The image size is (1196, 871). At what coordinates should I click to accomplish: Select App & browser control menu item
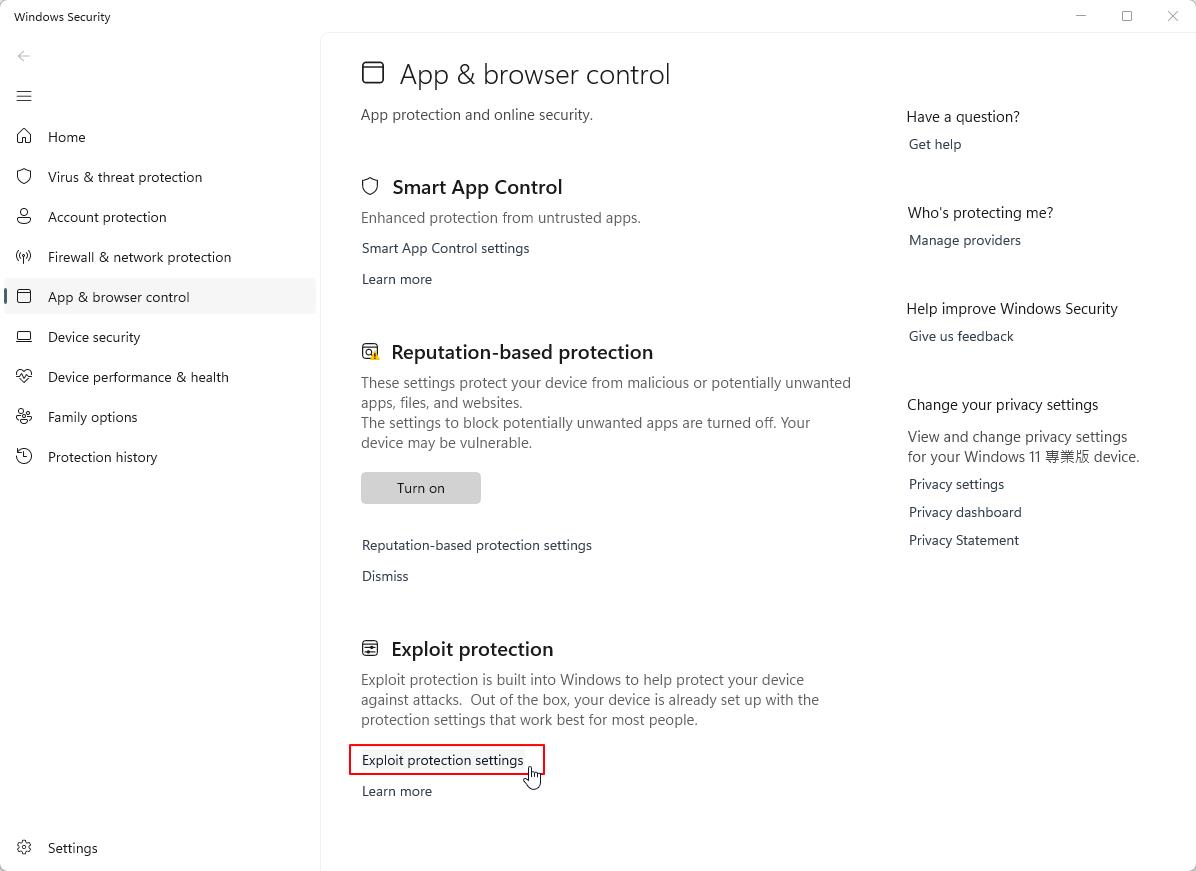(x=118, y=297)
